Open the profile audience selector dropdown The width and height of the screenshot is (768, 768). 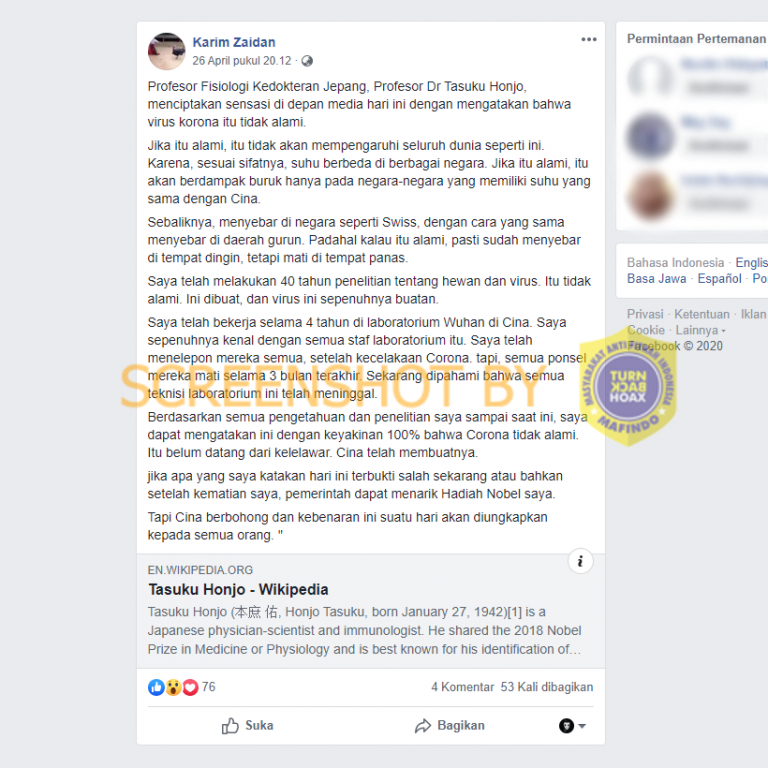click(572, 725)
